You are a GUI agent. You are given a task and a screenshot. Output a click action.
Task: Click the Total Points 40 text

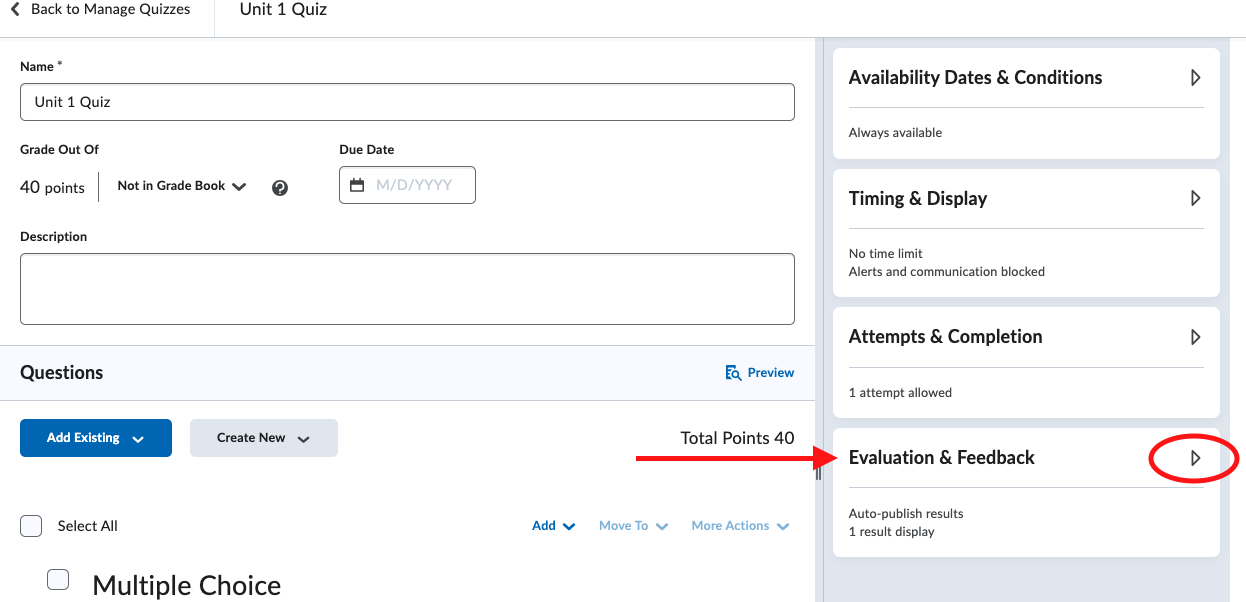coord(737,438)
